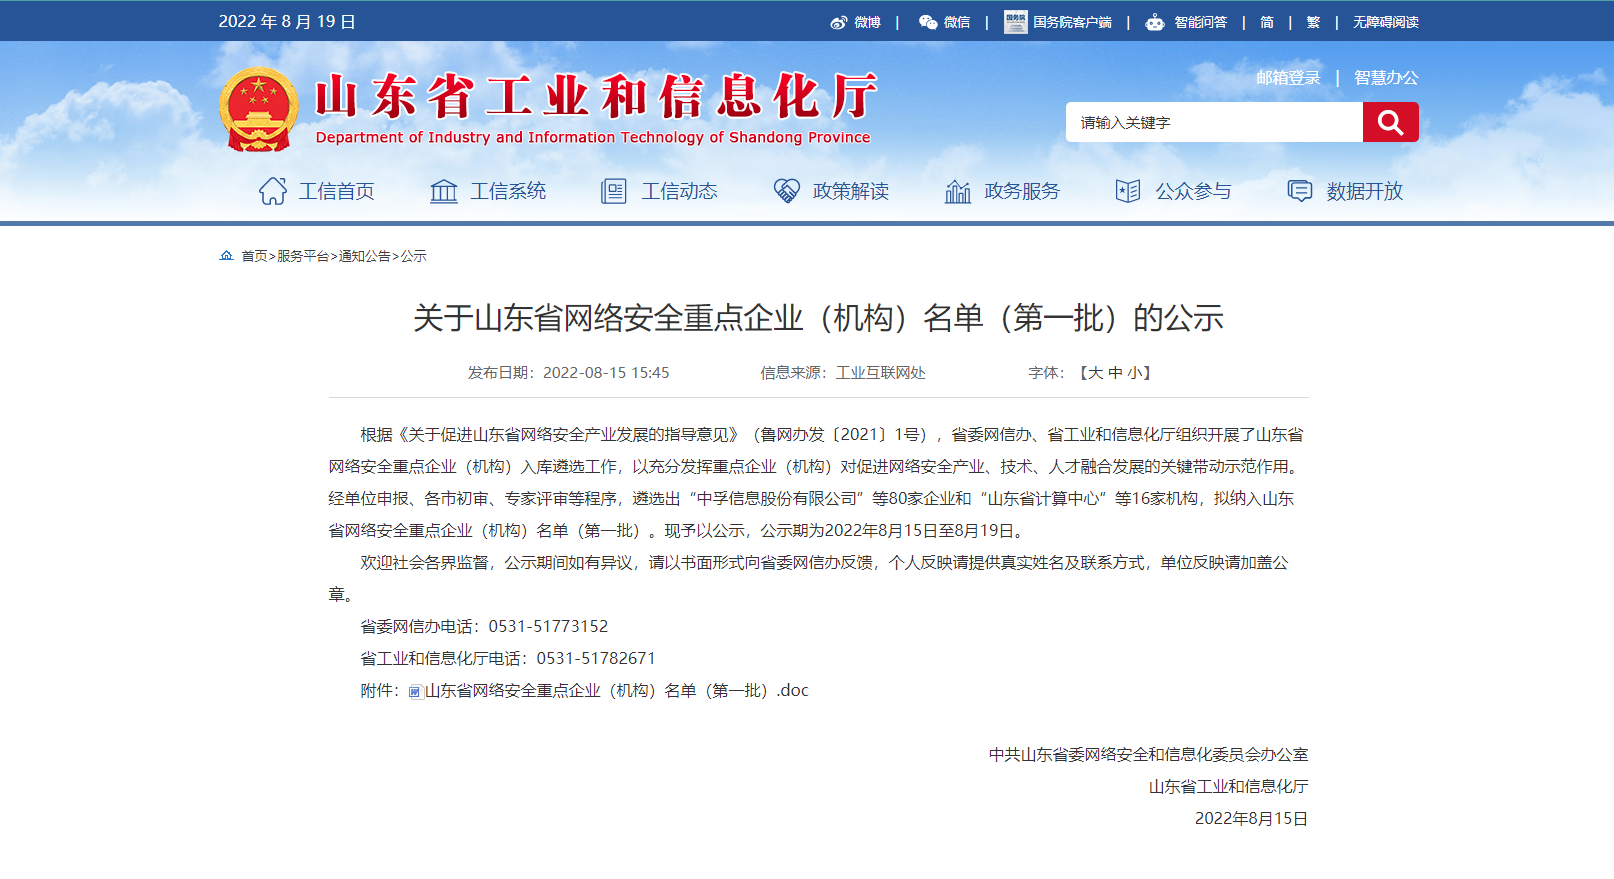Viewport: 1614px width, 879px height.
Task: Click the 服务平台 breadcrumb link
Action: click(303, 256)
